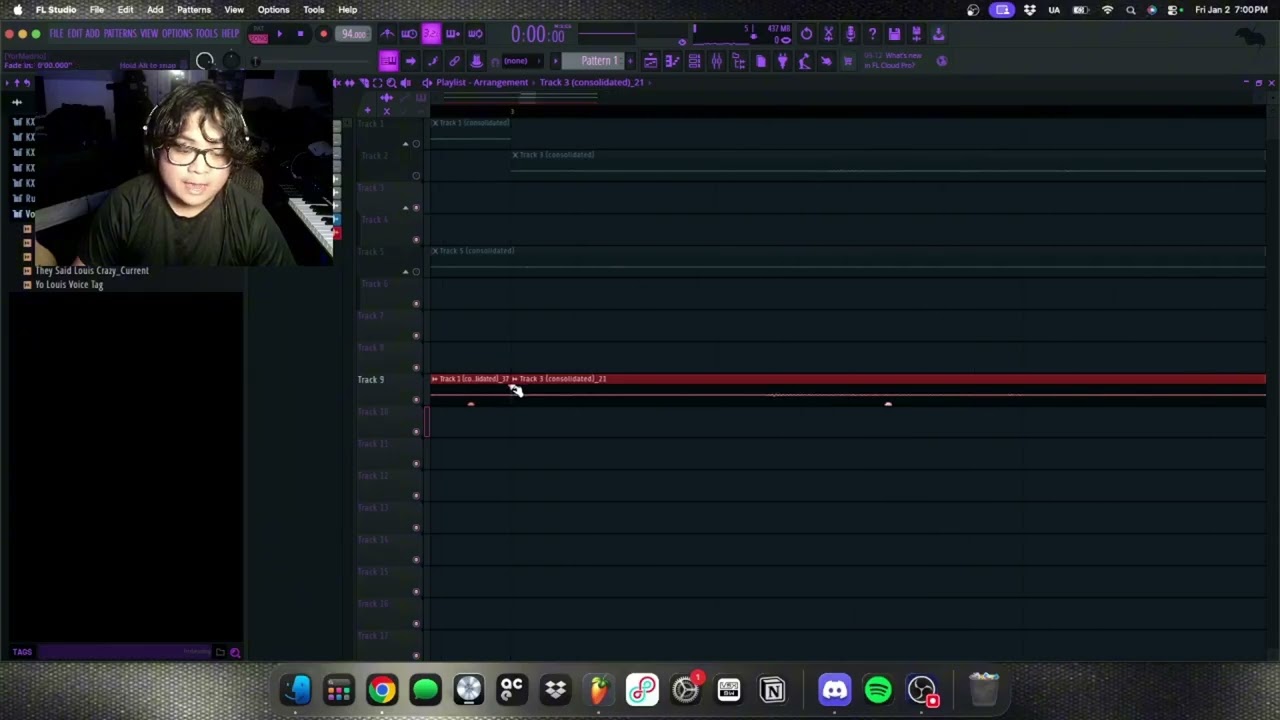This screenshot has height=720, width=1280.
Task: Open the playlist view icon
Action: (651, 61)
